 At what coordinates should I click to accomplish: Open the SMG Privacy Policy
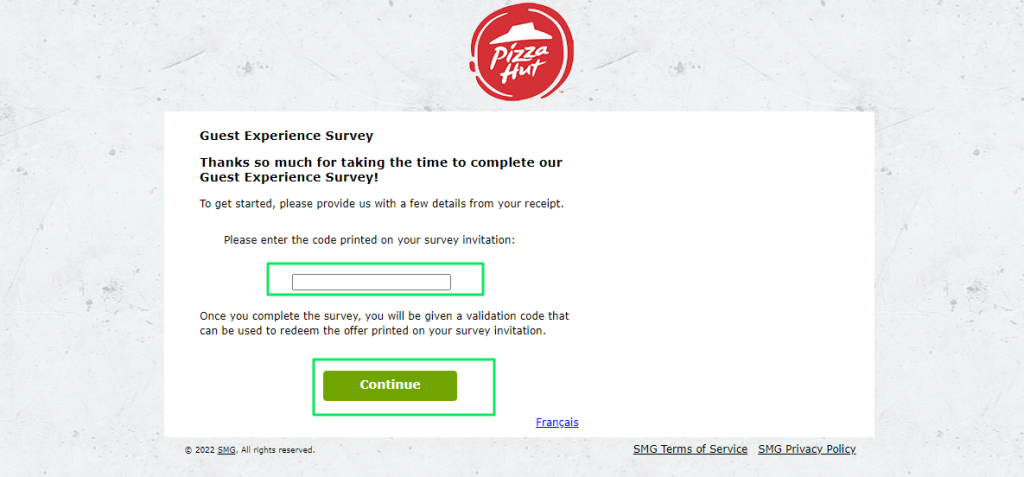[x=807, y=449]
